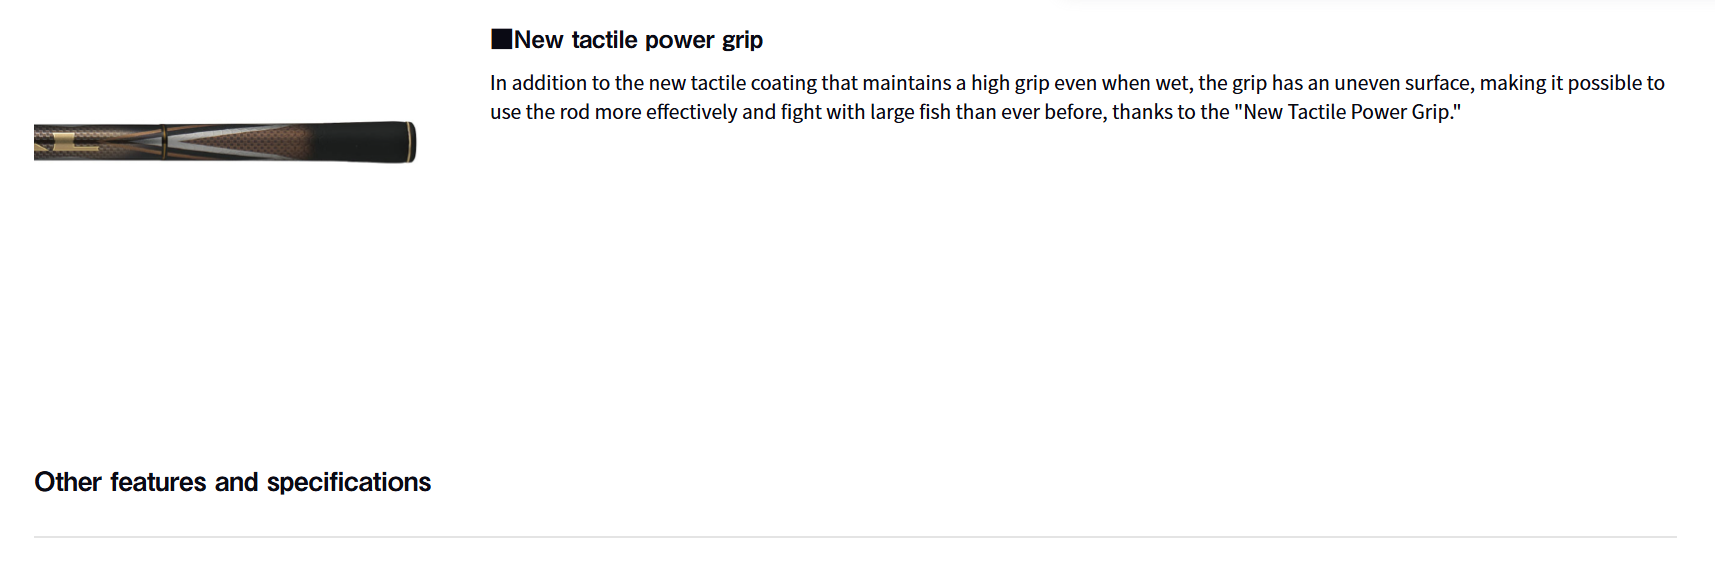Click the rod grip product image
Viewport: 1715px width, 573px height.
(225, 142)
